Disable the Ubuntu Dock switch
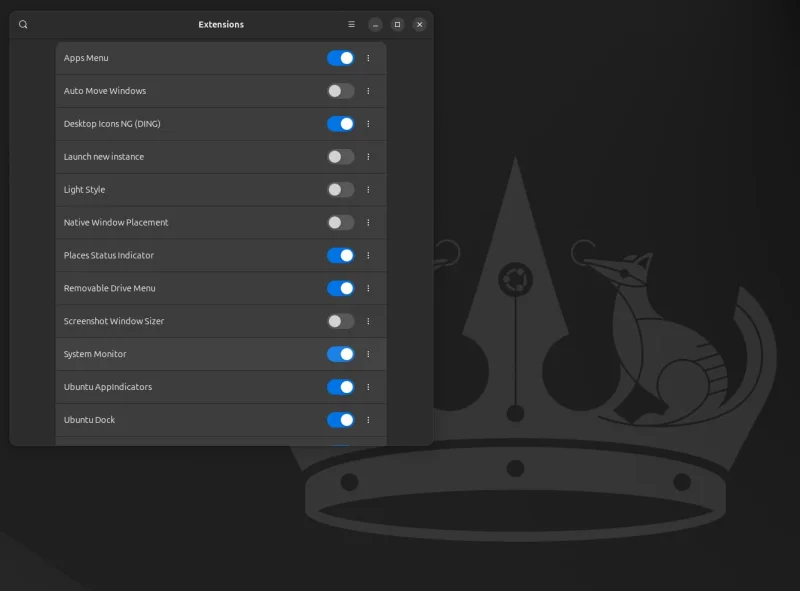The width and height of the screenshot is (800, 591). 341,420
